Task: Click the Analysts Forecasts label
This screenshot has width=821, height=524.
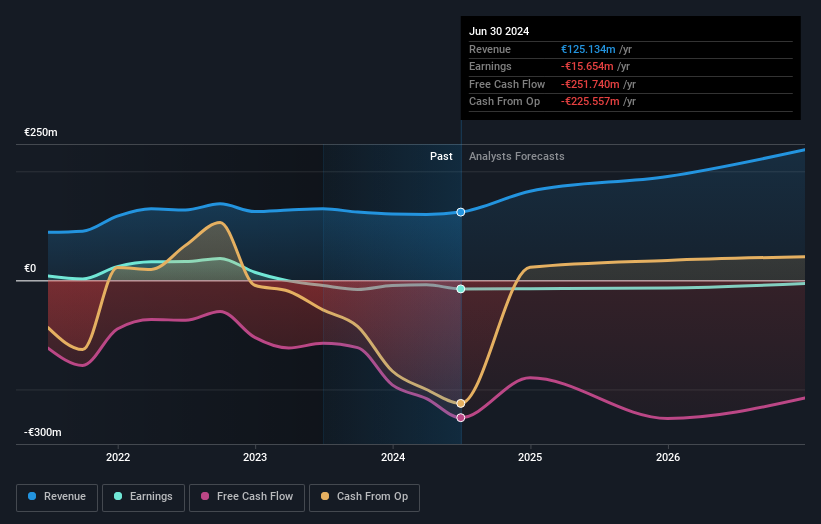Action: [517, 157]
